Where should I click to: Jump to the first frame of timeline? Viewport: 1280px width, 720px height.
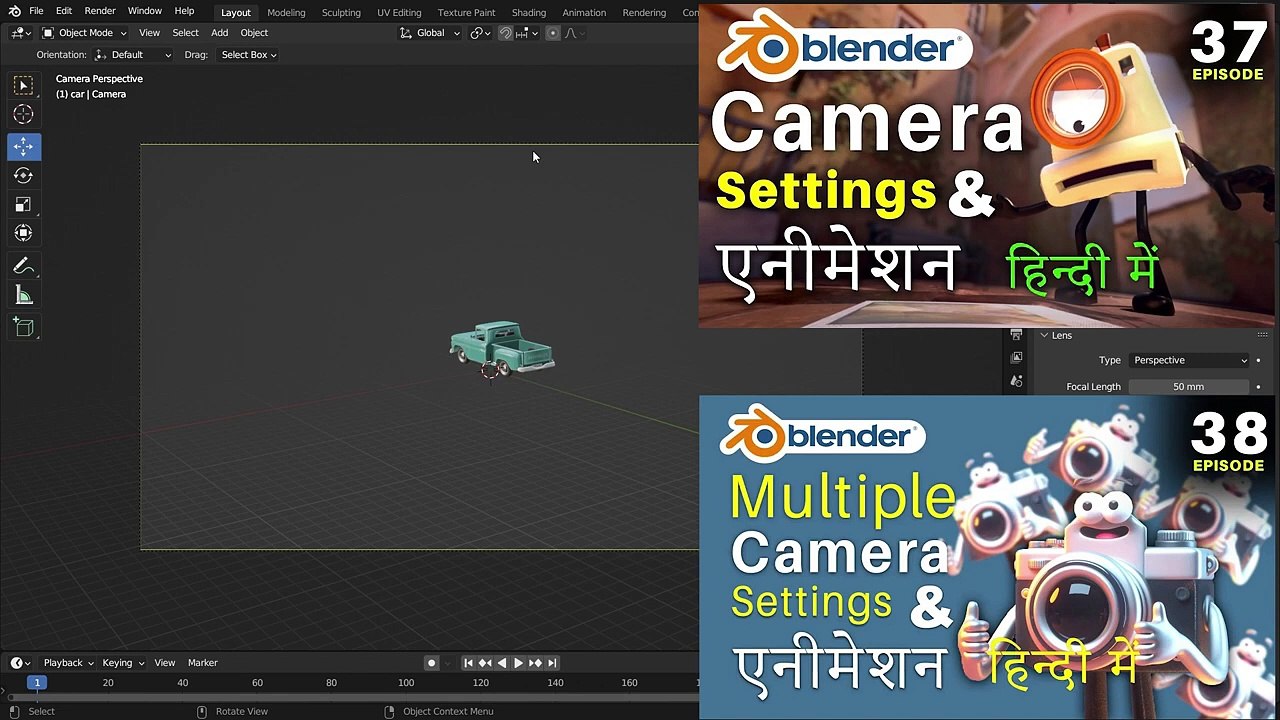tap(468, 663)
